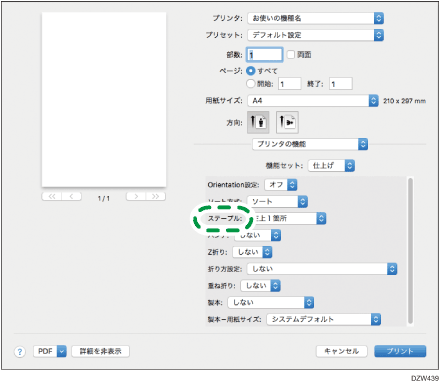Open the ステープル dropdown

click(288, 218)
